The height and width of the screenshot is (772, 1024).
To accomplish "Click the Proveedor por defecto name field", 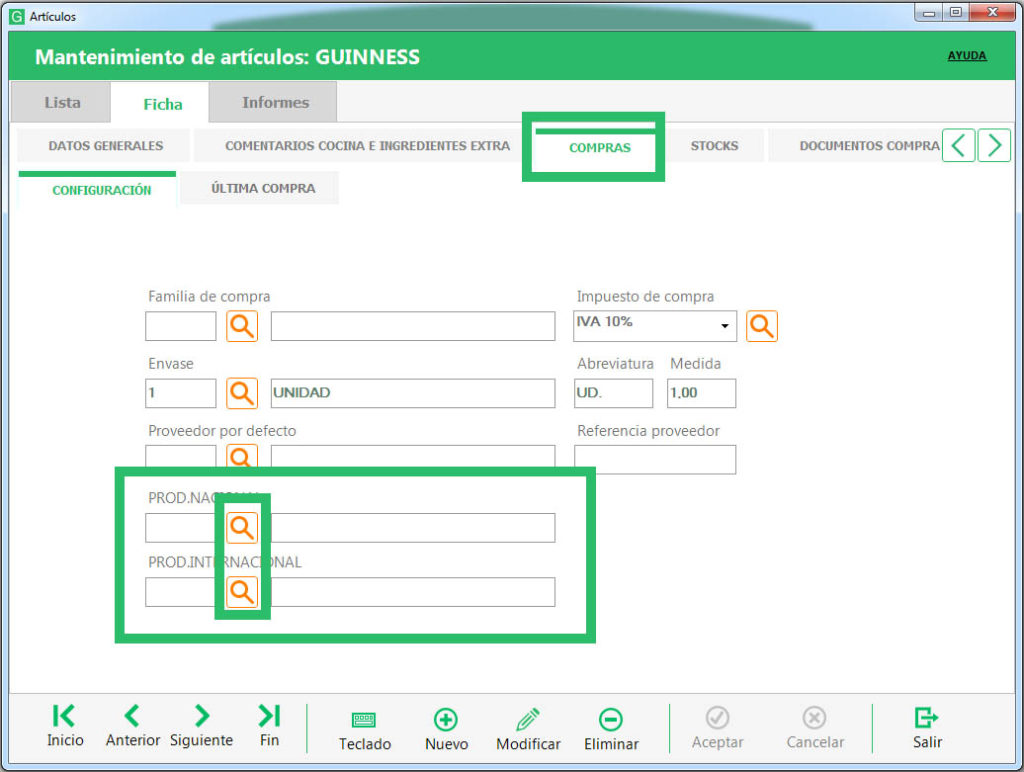I will 413,456.
